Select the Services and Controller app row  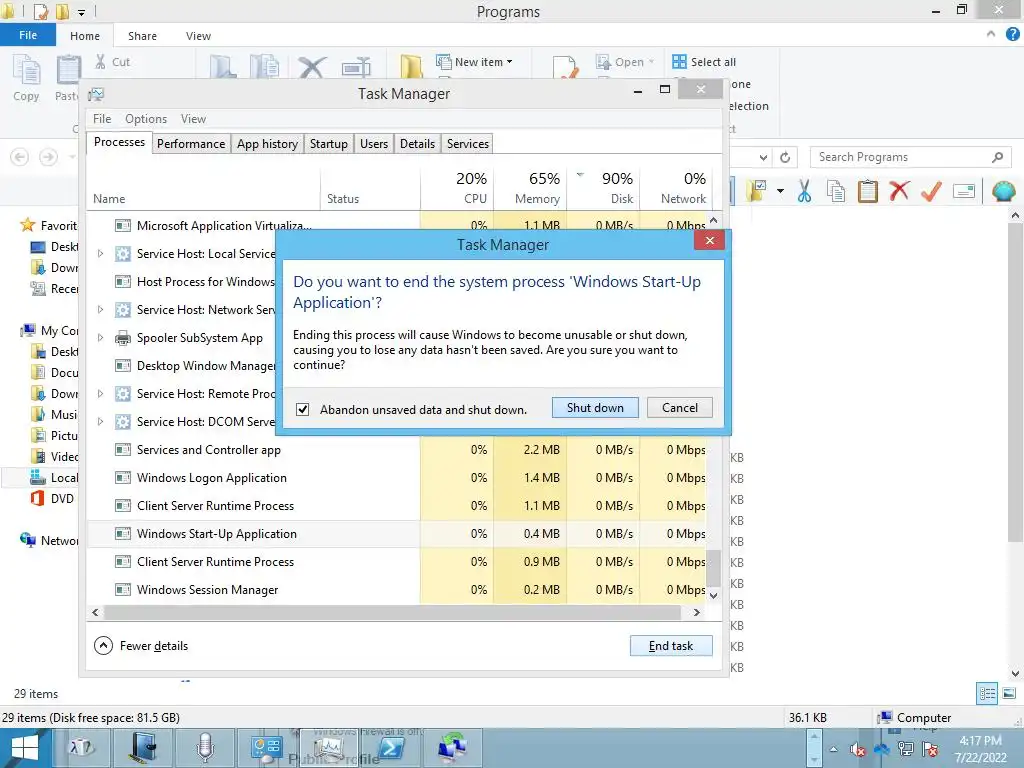(396, 449)
